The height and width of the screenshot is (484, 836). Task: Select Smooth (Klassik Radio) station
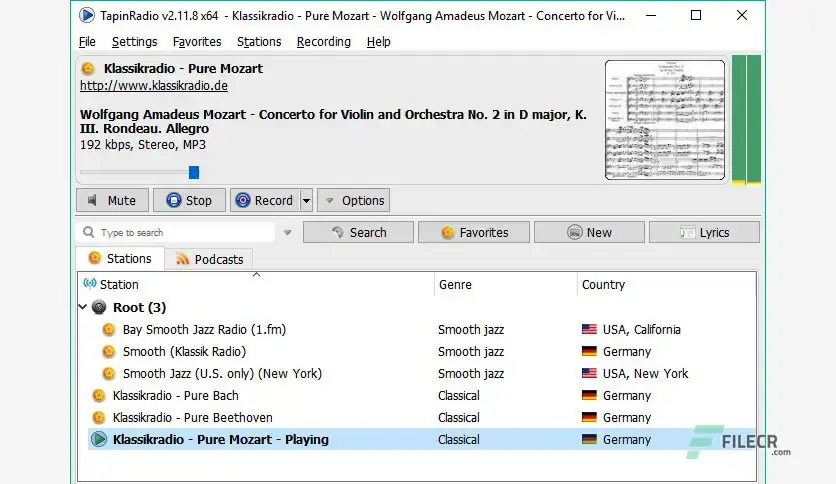[x=184, y=352]
